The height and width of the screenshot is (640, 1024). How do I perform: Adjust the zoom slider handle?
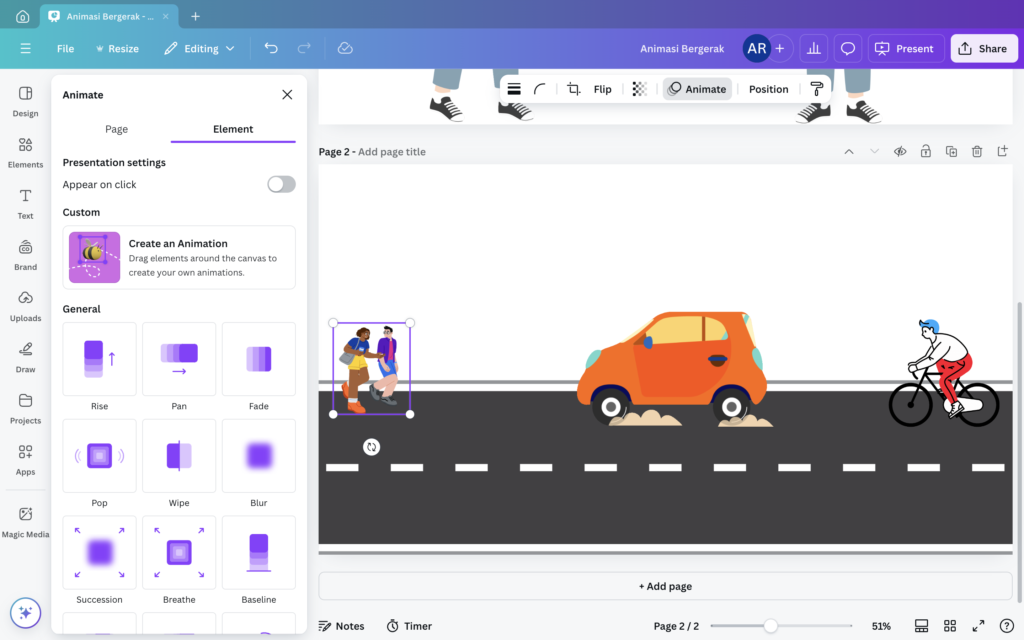(x=771, y=626)
